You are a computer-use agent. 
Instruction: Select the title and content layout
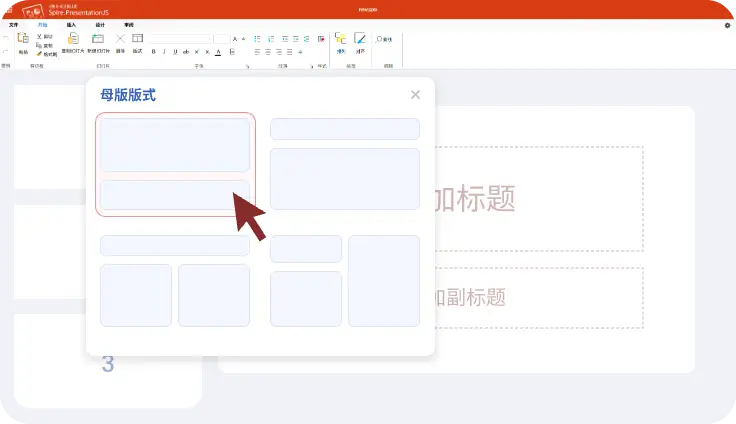(345, 164)
